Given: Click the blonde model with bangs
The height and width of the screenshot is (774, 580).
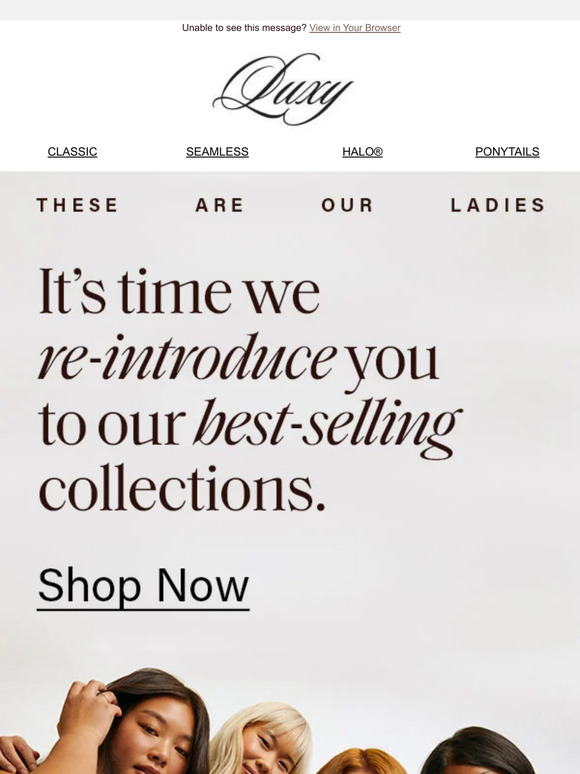Looking at the screenshot, I should click(257, 738).
